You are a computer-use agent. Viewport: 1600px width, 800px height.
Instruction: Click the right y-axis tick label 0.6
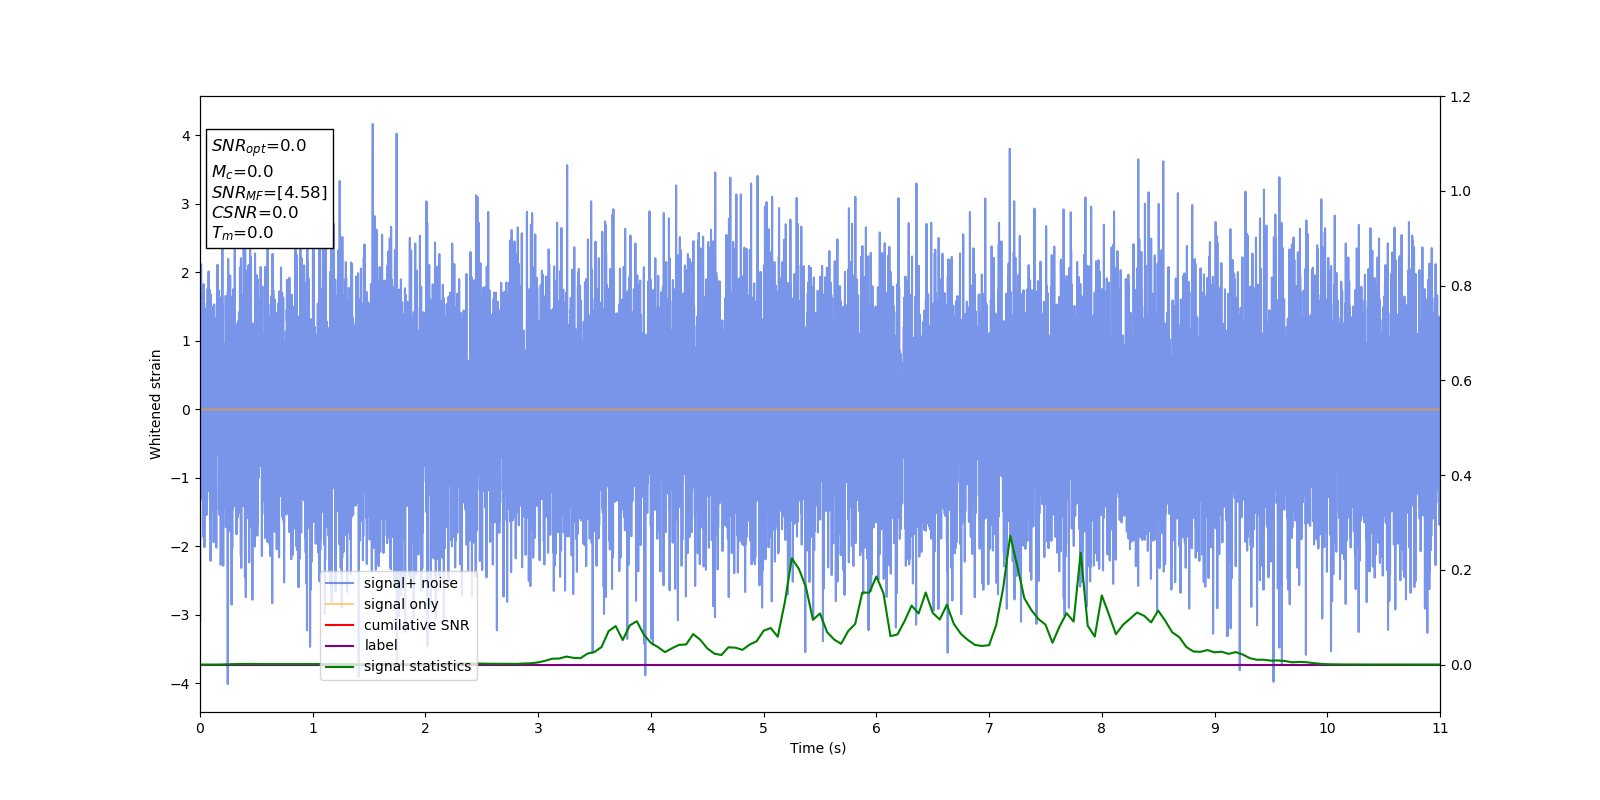(x=1461, y=381)
